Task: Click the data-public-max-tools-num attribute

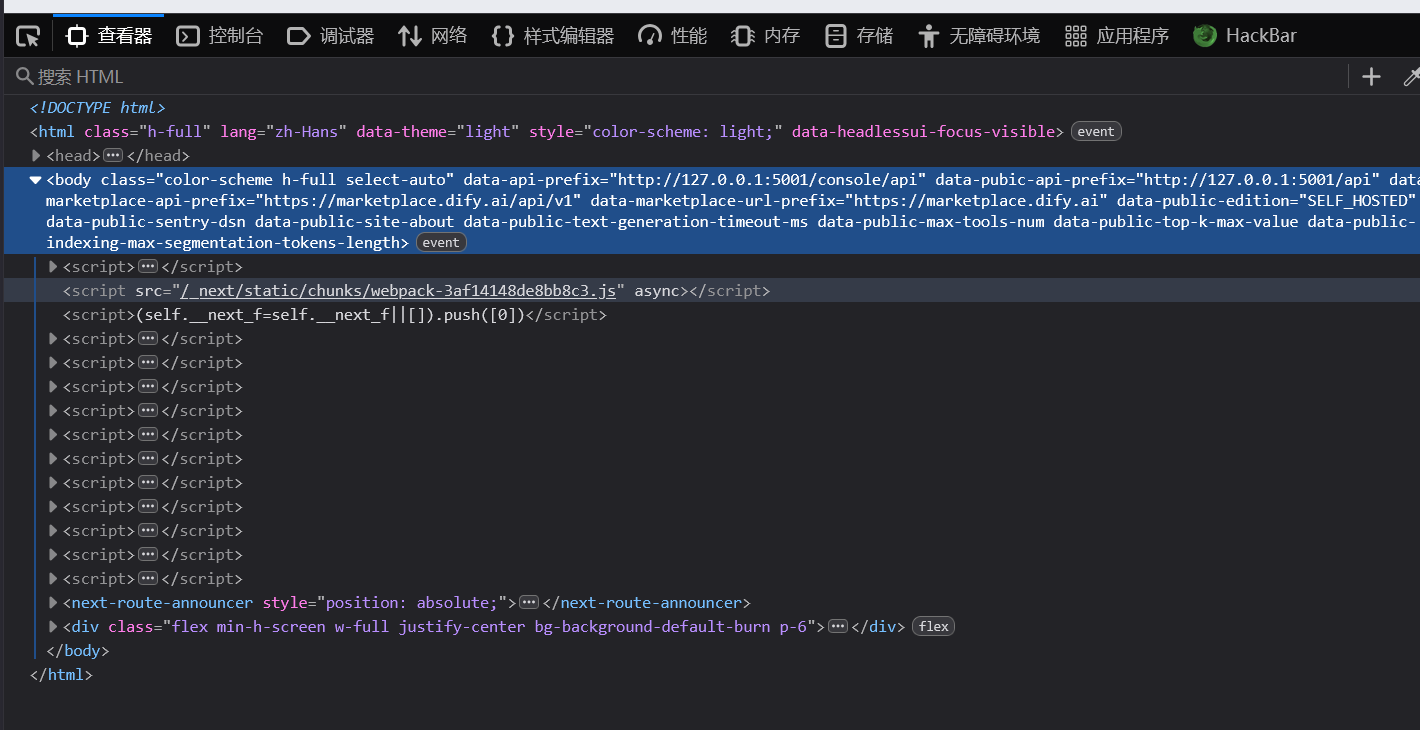Action: (931, 222)
